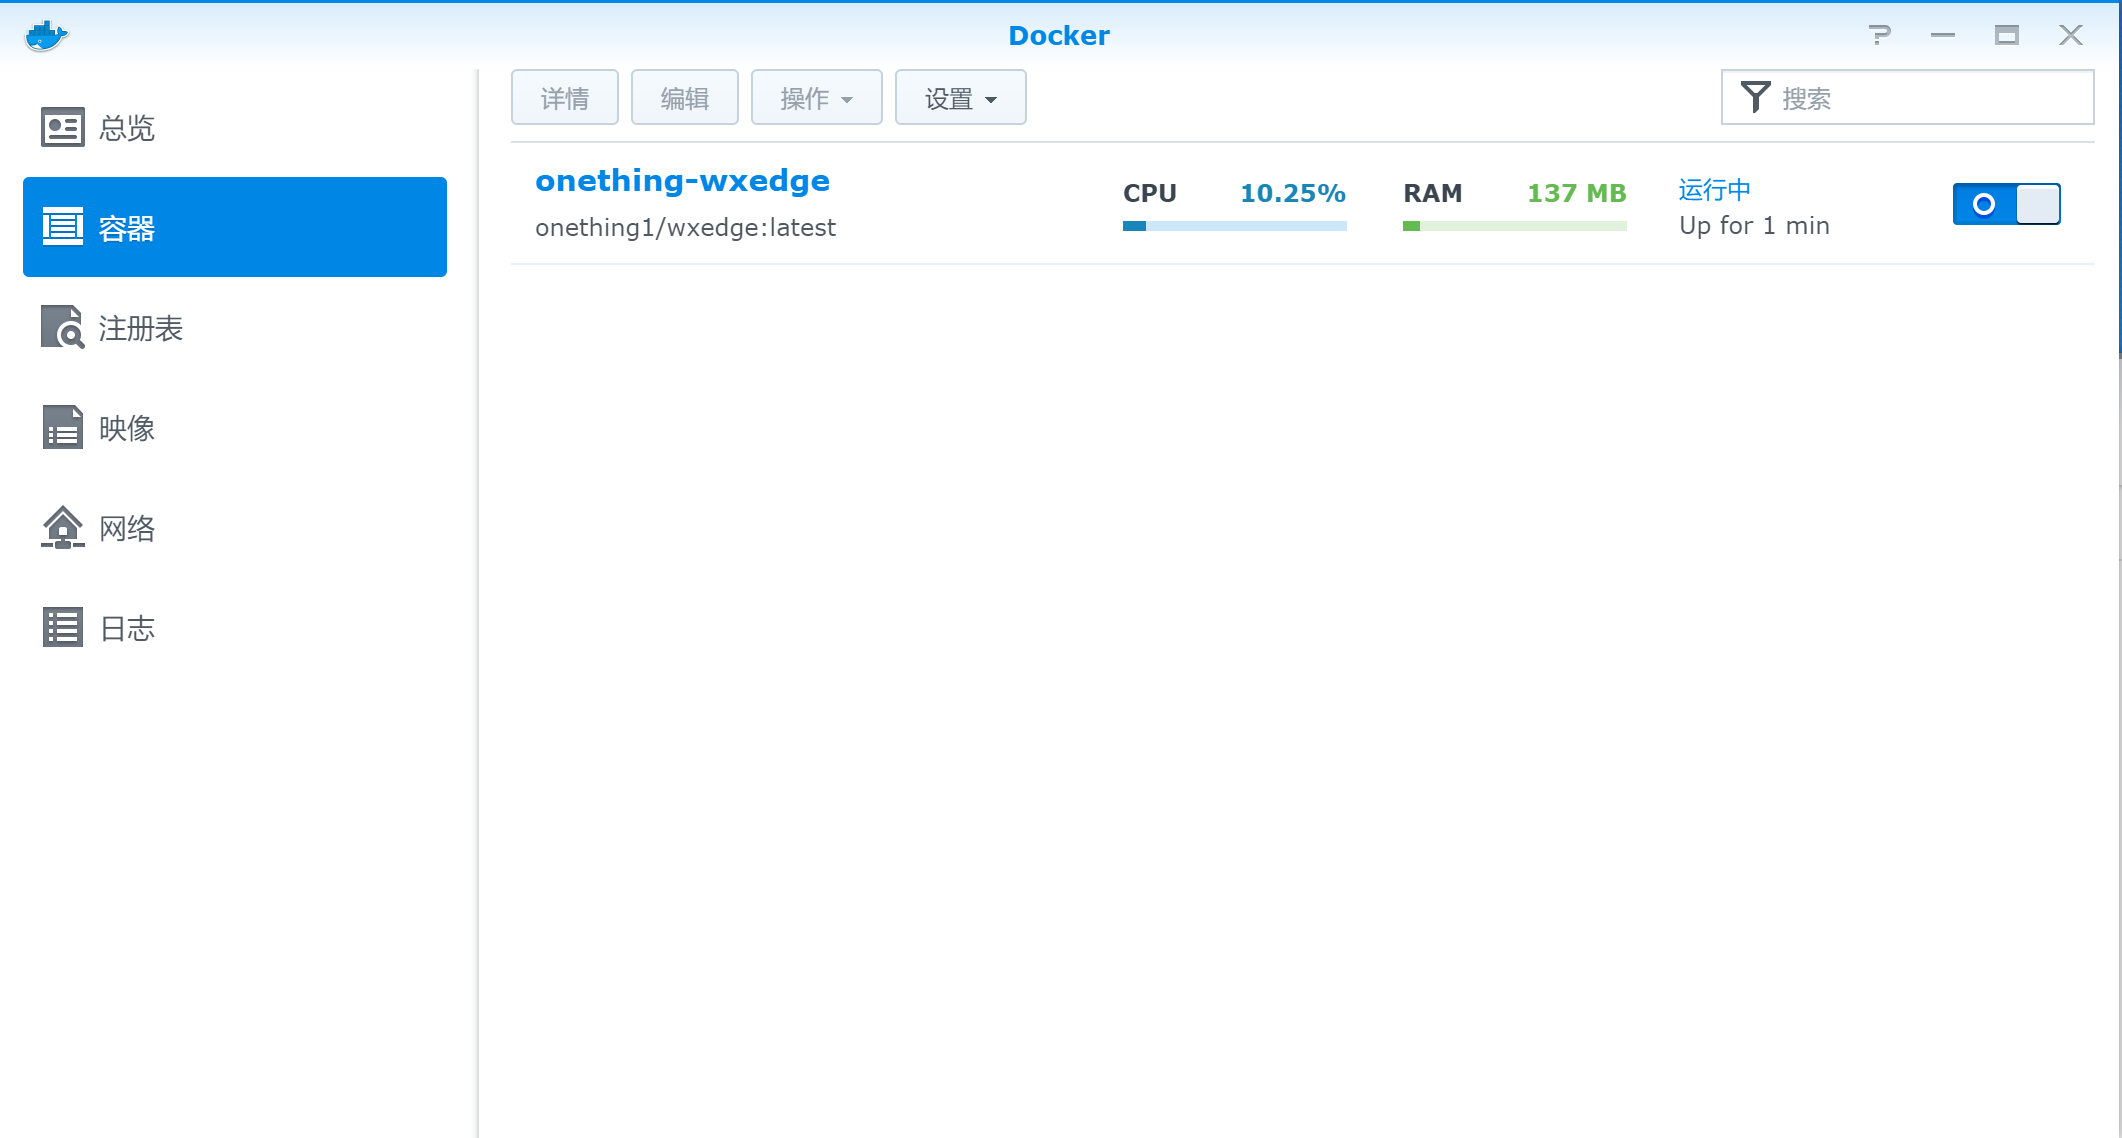Open the 注册表 registry search icon
Image resolution: width=2122 pixels, height=1138 pixels.
pyautogui.click(x=62, y=327)
